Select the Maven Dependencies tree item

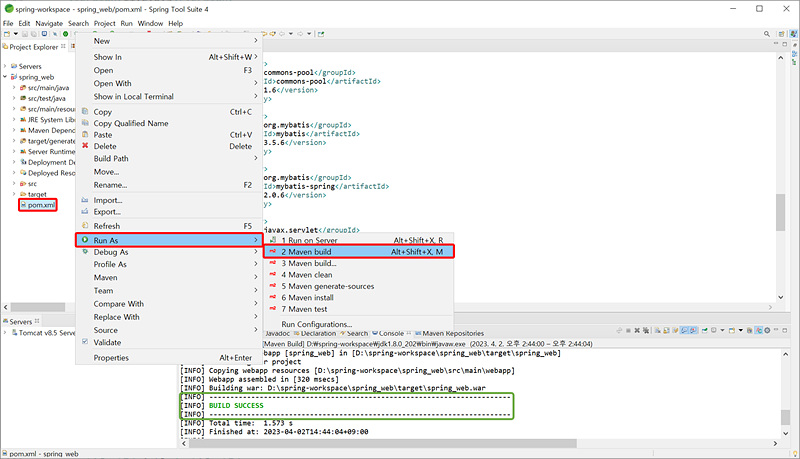48,130
